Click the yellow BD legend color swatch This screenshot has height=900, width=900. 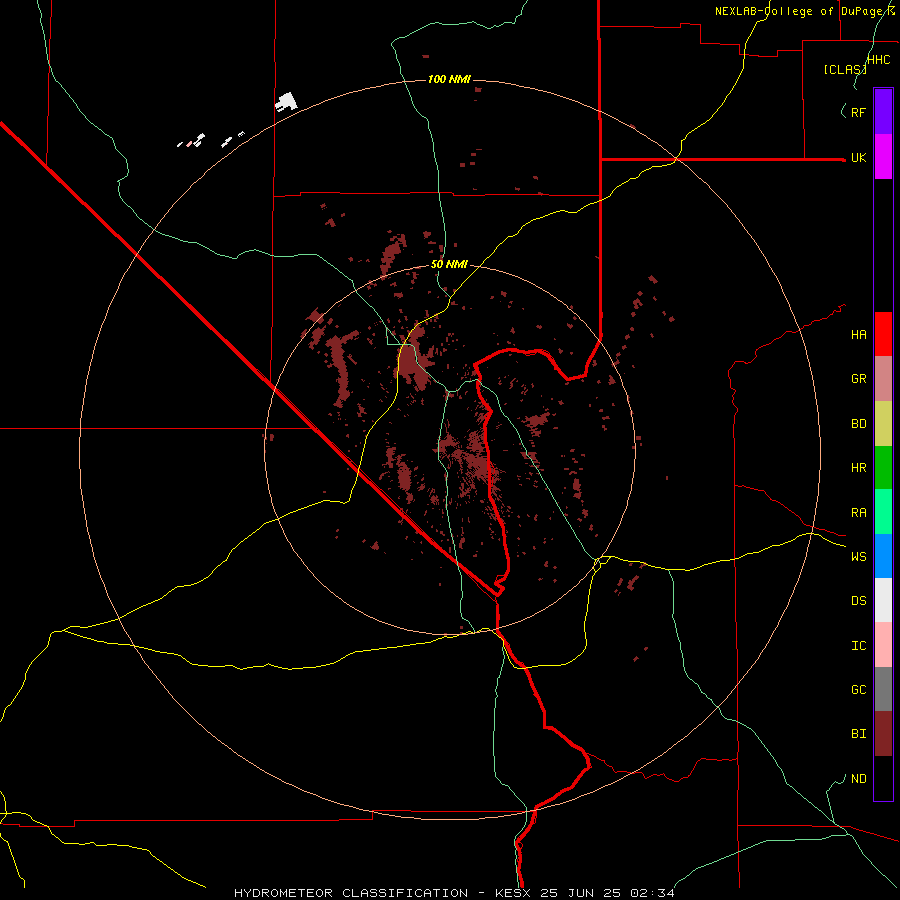coord(883,424)
